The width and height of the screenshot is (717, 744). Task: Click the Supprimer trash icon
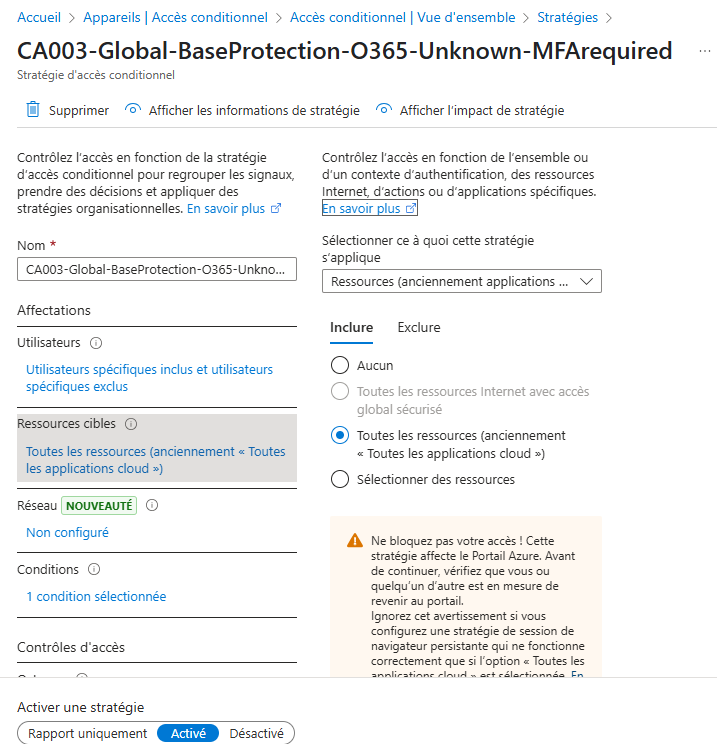coord(32,110)
